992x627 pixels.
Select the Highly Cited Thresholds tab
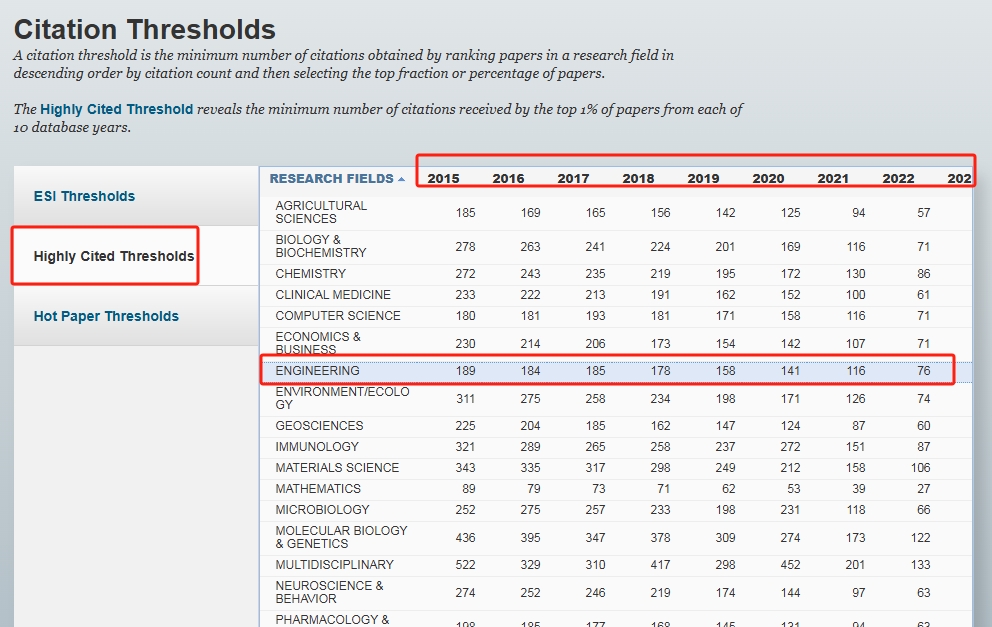point(113,256)
